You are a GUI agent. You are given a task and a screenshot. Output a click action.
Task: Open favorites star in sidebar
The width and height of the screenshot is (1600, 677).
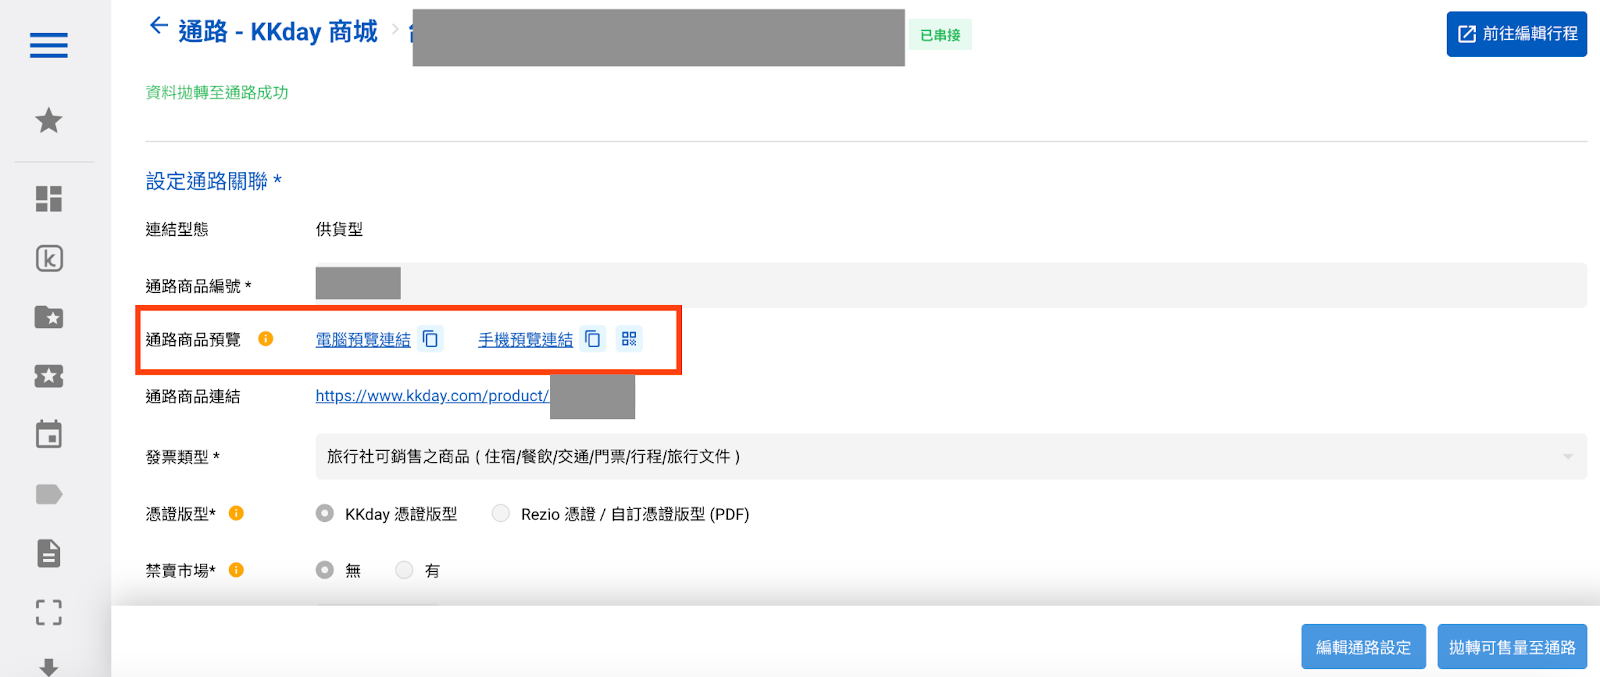(x=48, y=121)
